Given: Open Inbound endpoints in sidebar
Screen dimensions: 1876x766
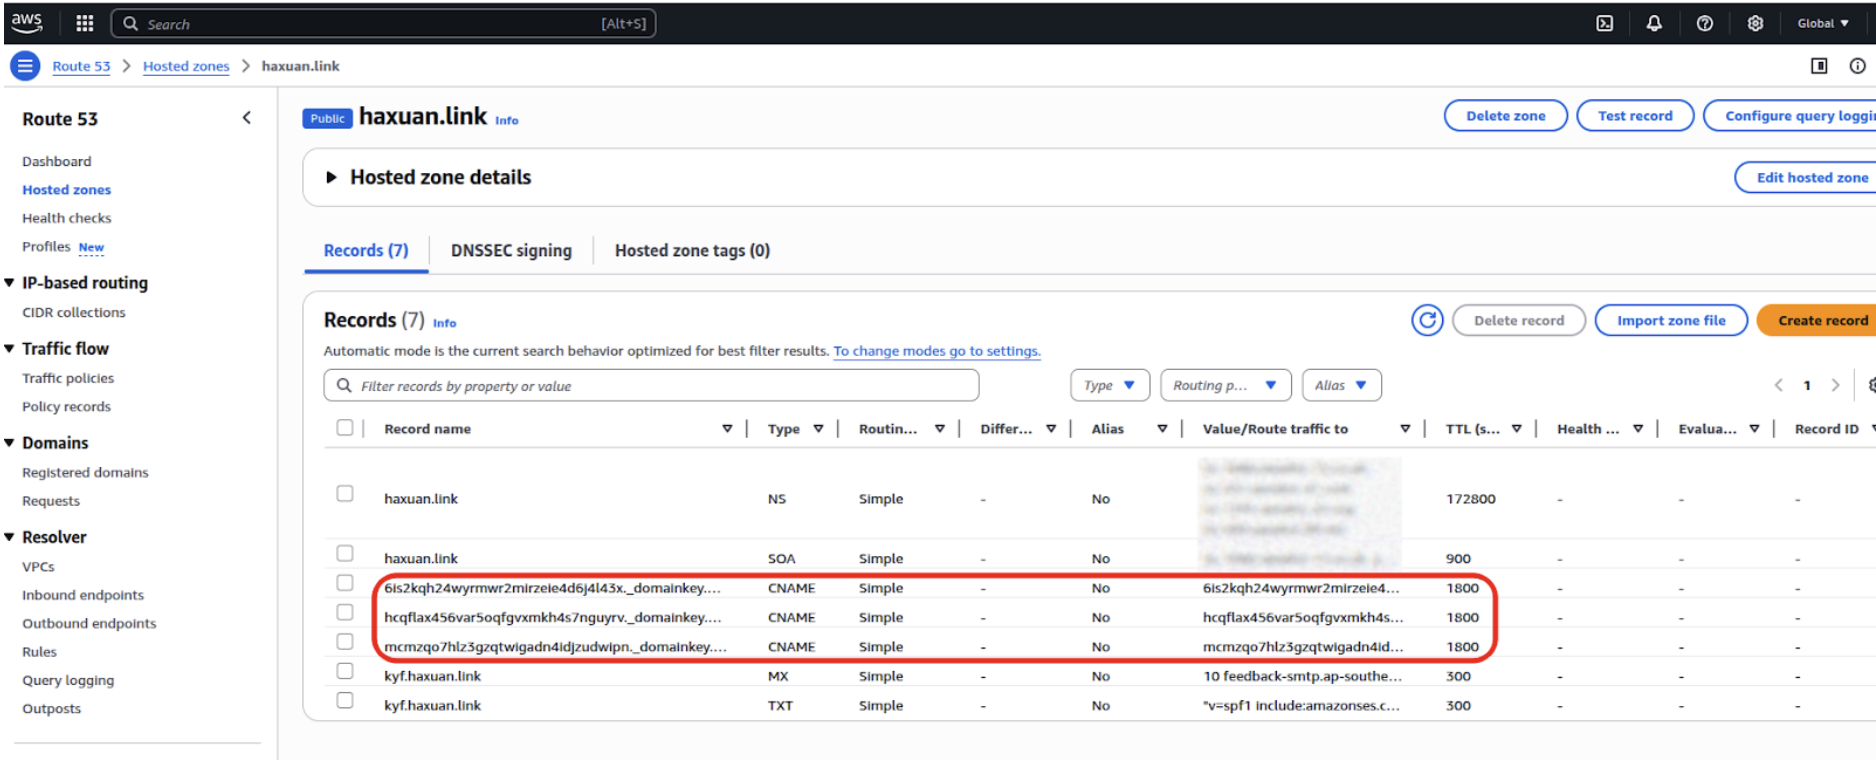Looking at the screenshot, I should click(x=83, y=595).
